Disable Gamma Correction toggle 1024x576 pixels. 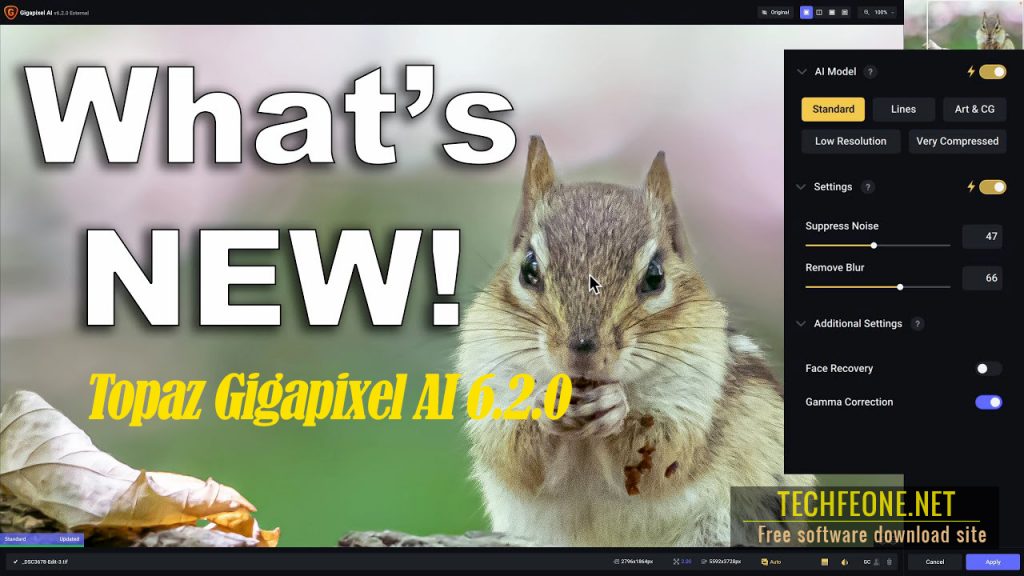tap(988, 402)
